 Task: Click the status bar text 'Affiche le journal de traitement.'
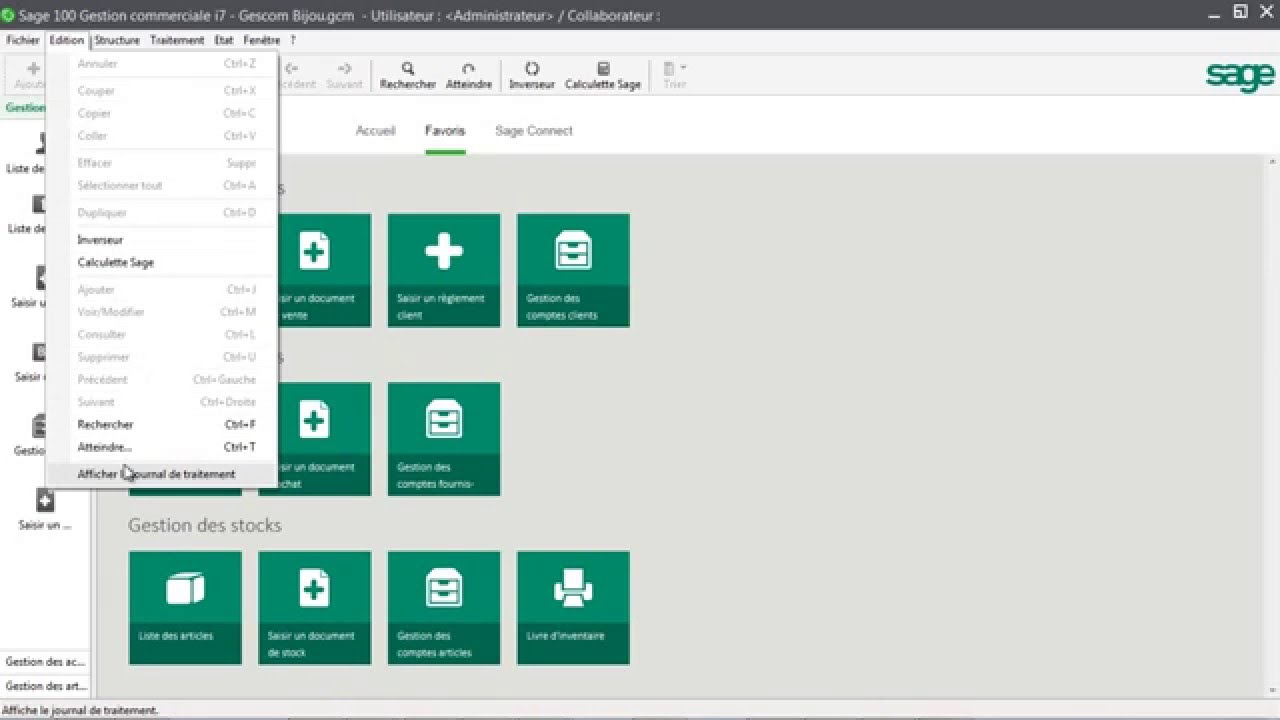80,710
